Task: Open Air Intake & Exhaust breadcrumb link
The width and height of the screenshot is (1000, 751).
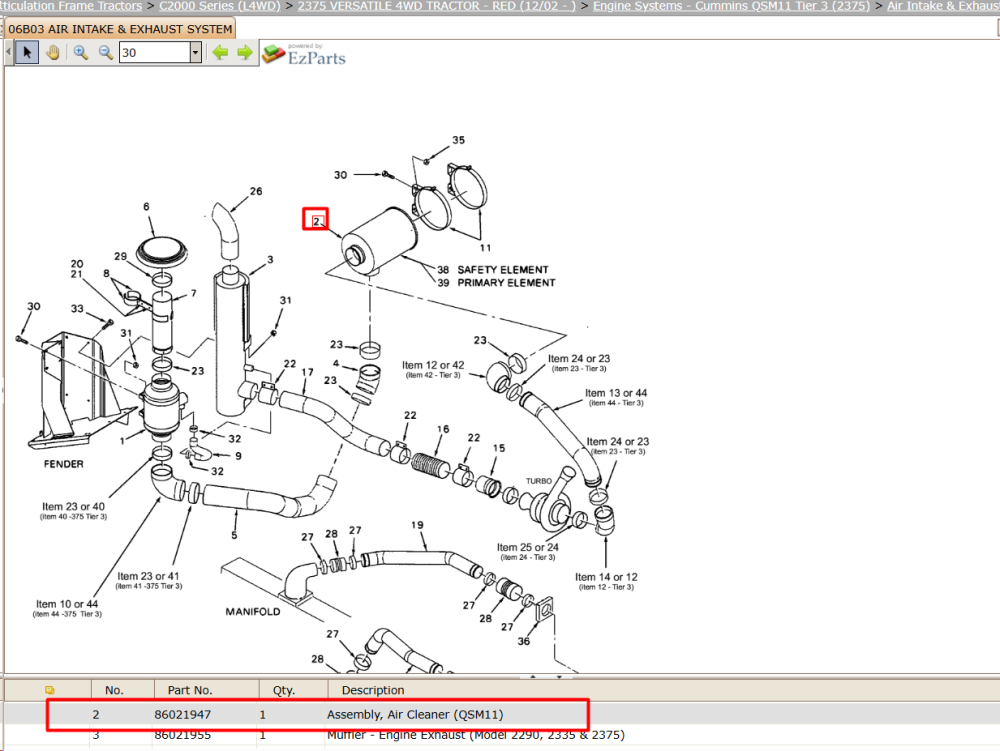Action: (x=943, y=6)
